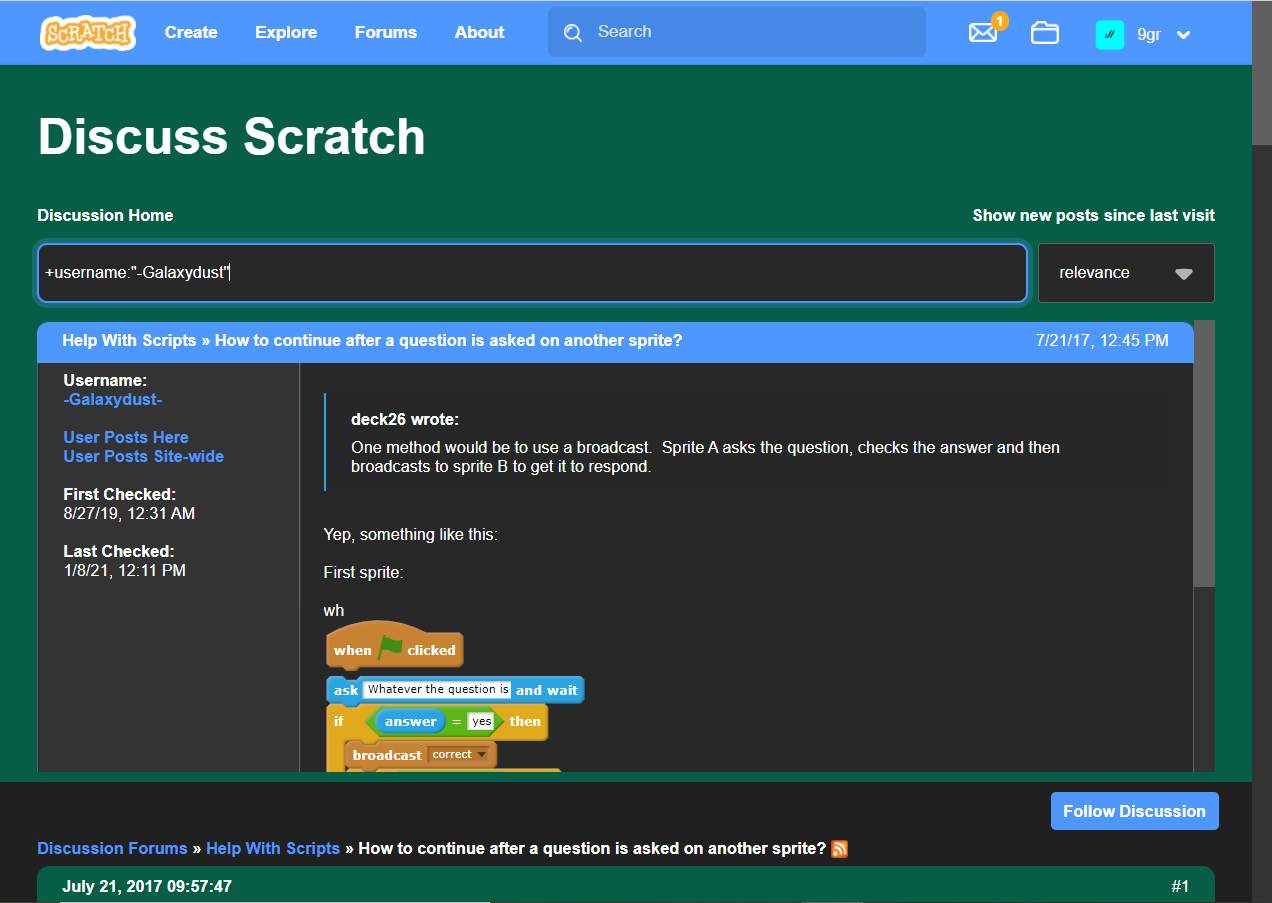Click the orange notification badge on the envelope

tap(998, 19)
